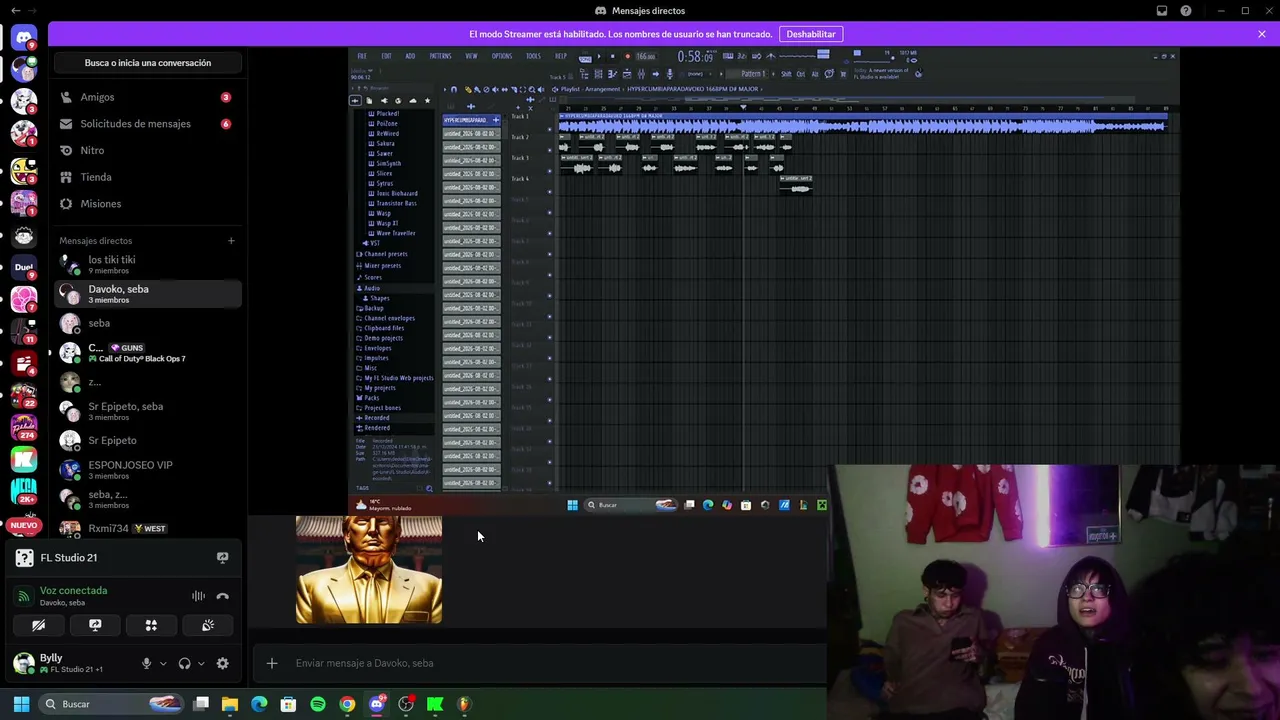Screen dimensions: 1280x720
Task: Click the Windows taskbar search box
Action: (x=112, y=704)
